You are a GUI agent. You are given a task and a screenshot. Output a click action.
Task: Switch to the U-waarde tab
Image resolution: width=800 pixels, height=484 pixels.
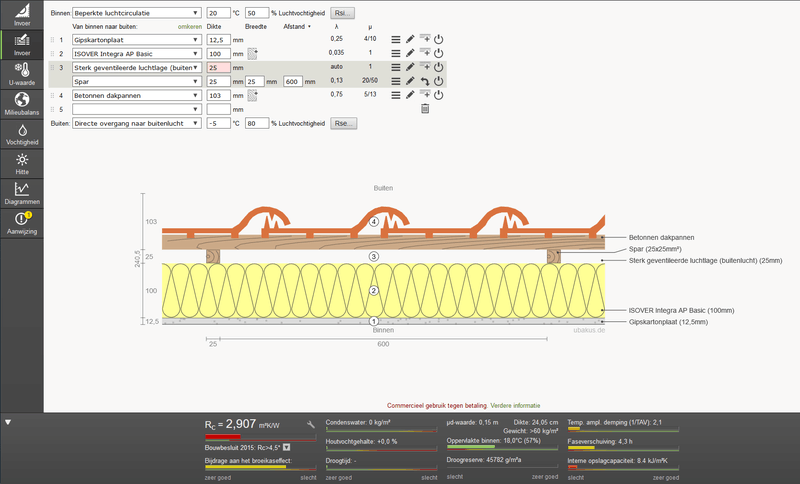pos(22,74)
